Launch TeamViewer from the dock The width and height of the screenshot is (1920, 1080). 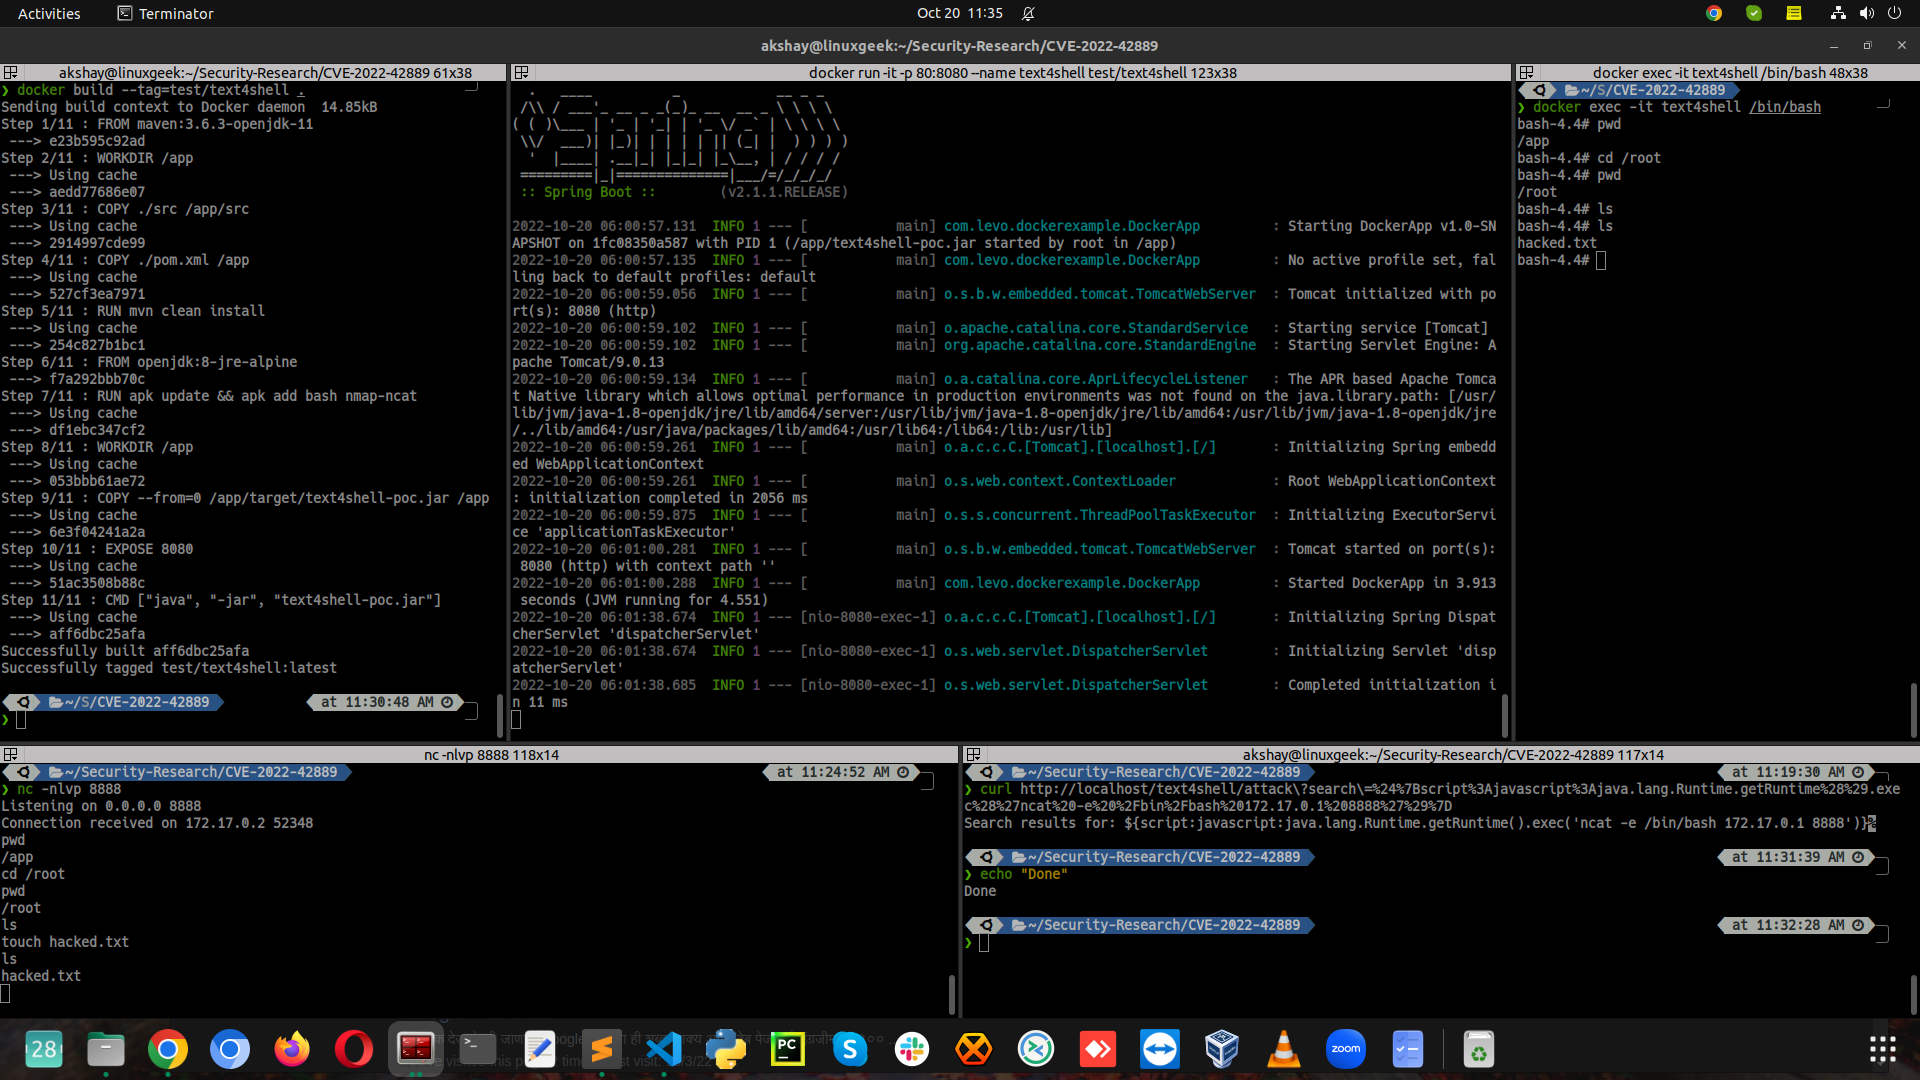(x=1160, y=1049)
